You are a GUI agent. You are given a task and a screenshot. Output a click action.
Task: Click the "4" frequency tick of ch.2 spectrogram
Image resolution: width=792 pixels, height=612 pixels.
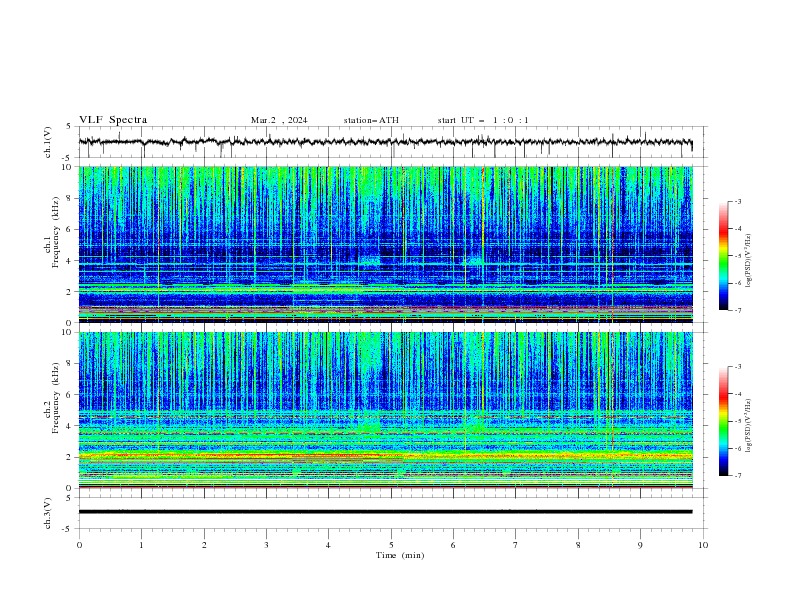tap(70, 426)
